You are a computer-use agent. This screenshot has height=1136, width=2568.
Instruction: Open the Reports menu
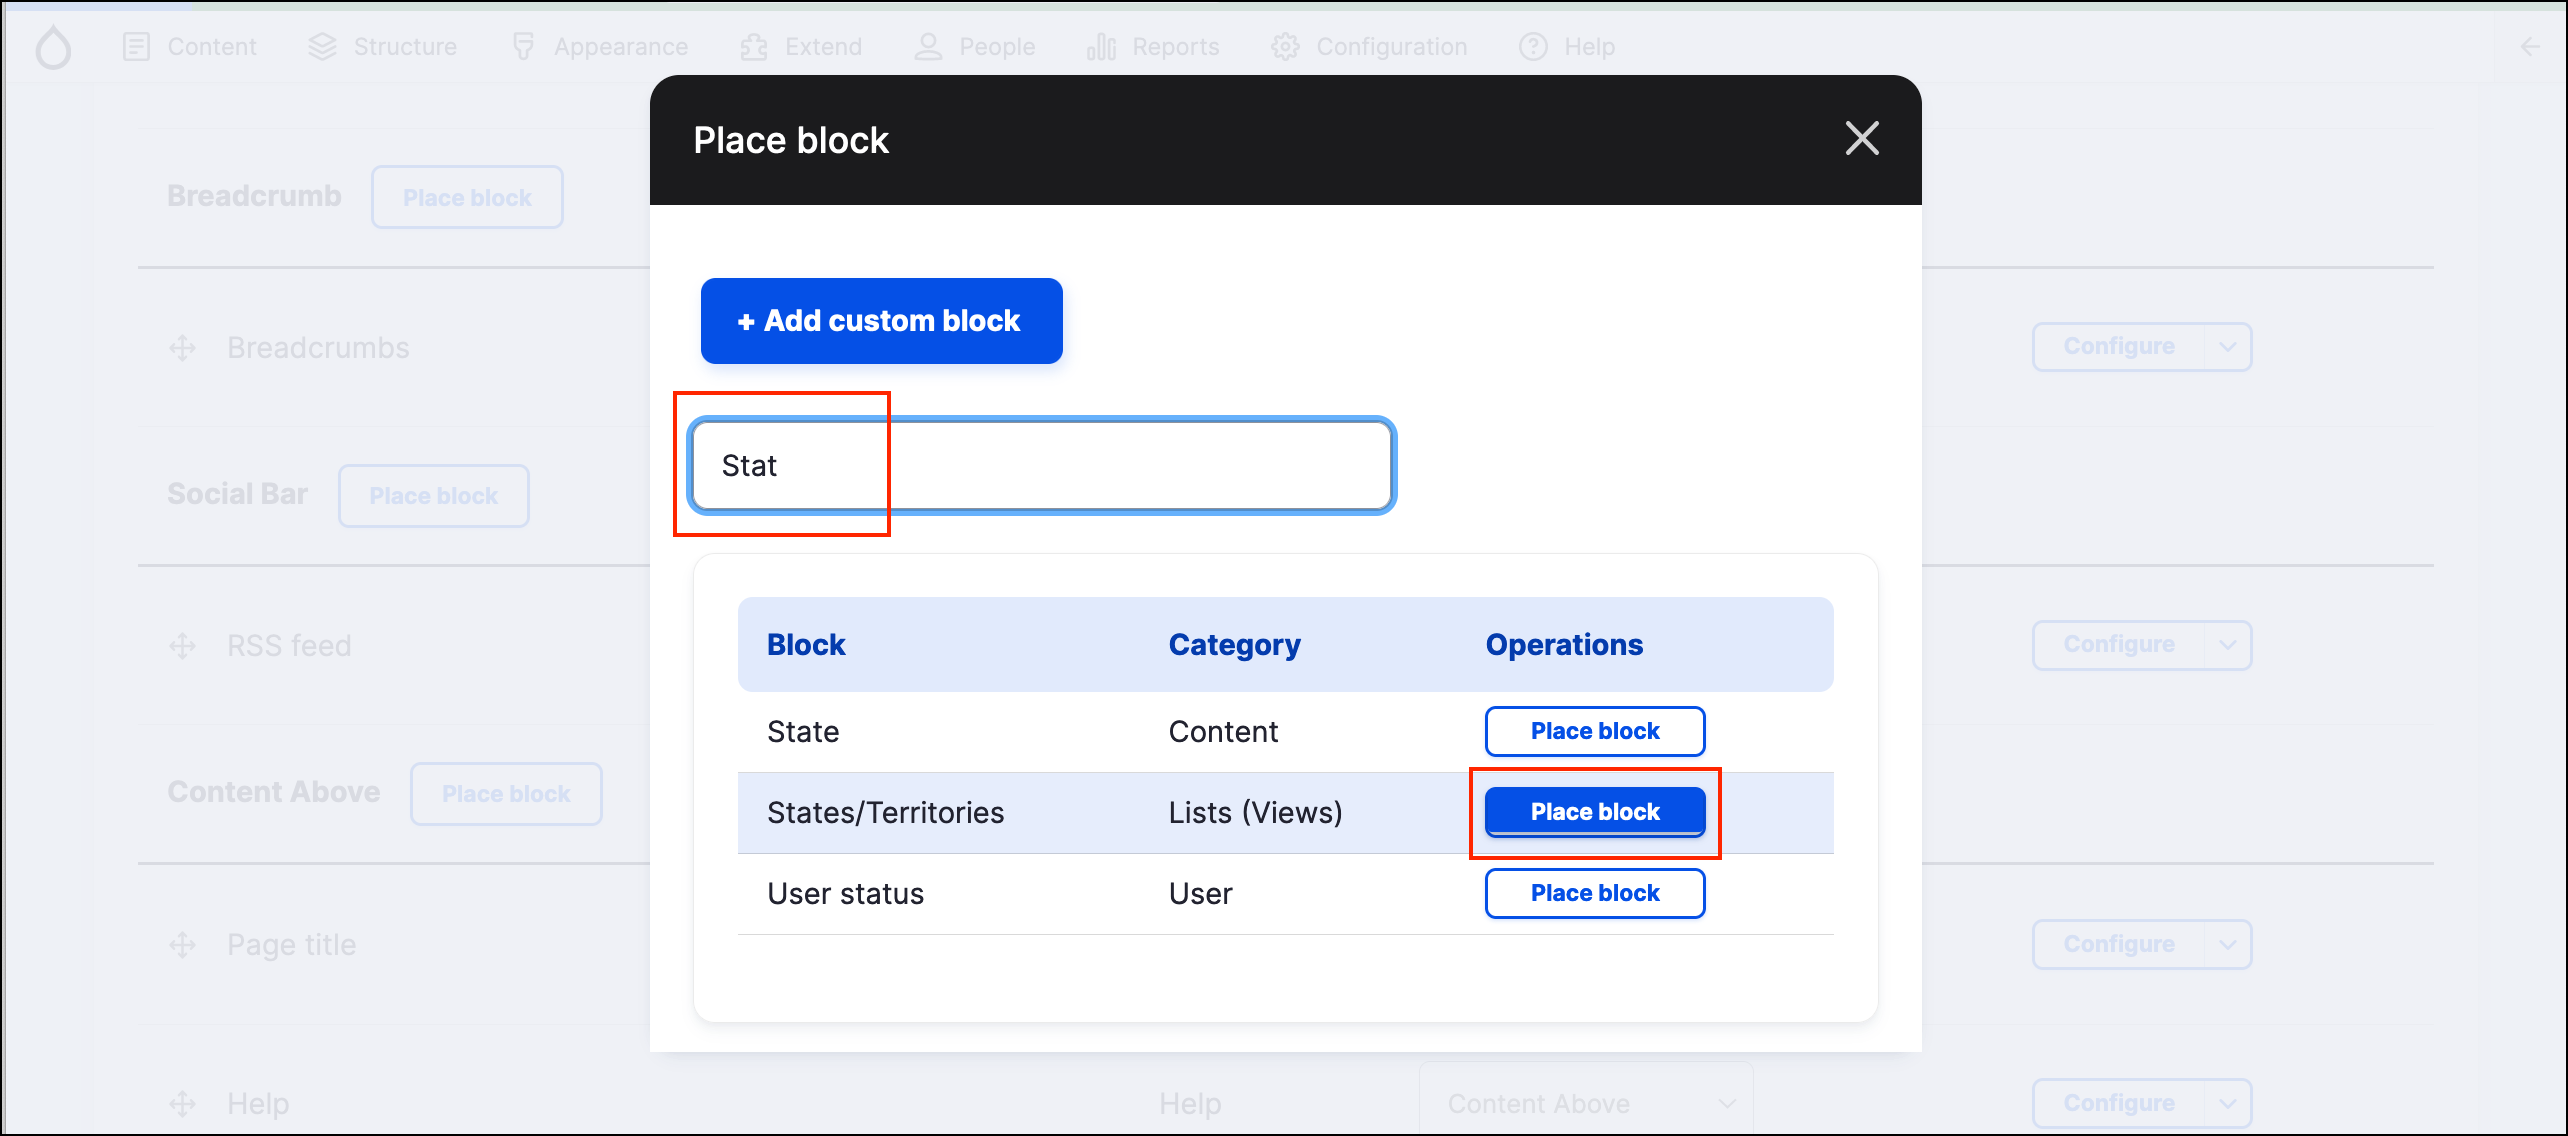[x=1153, y=47]
